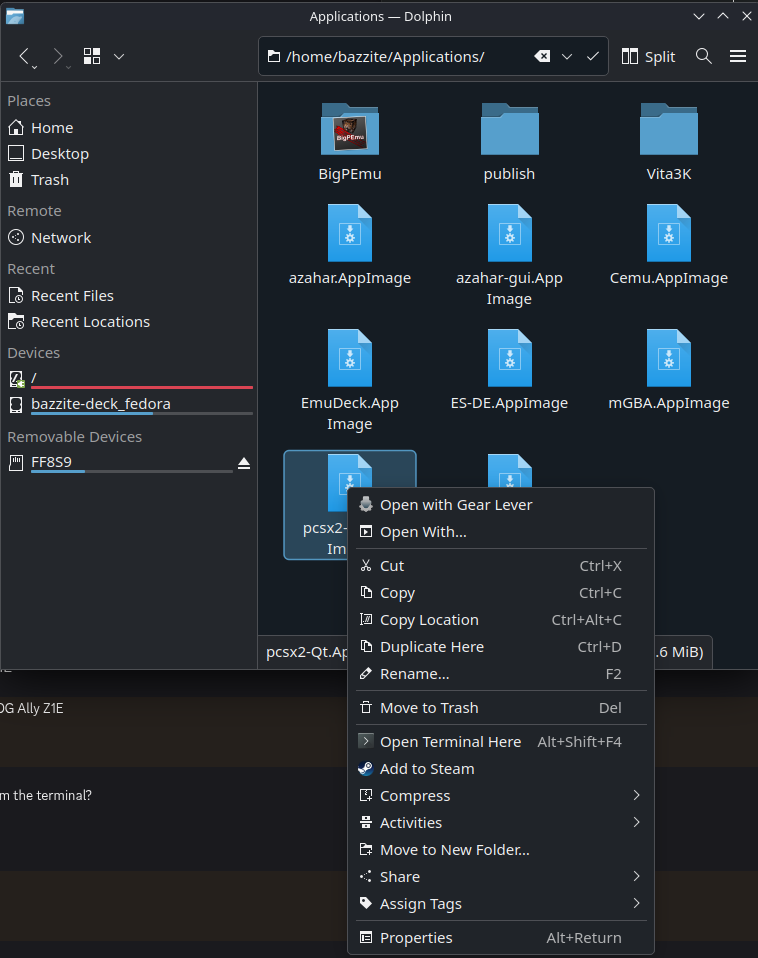Select the BigPEmu folder

point(349,142)
